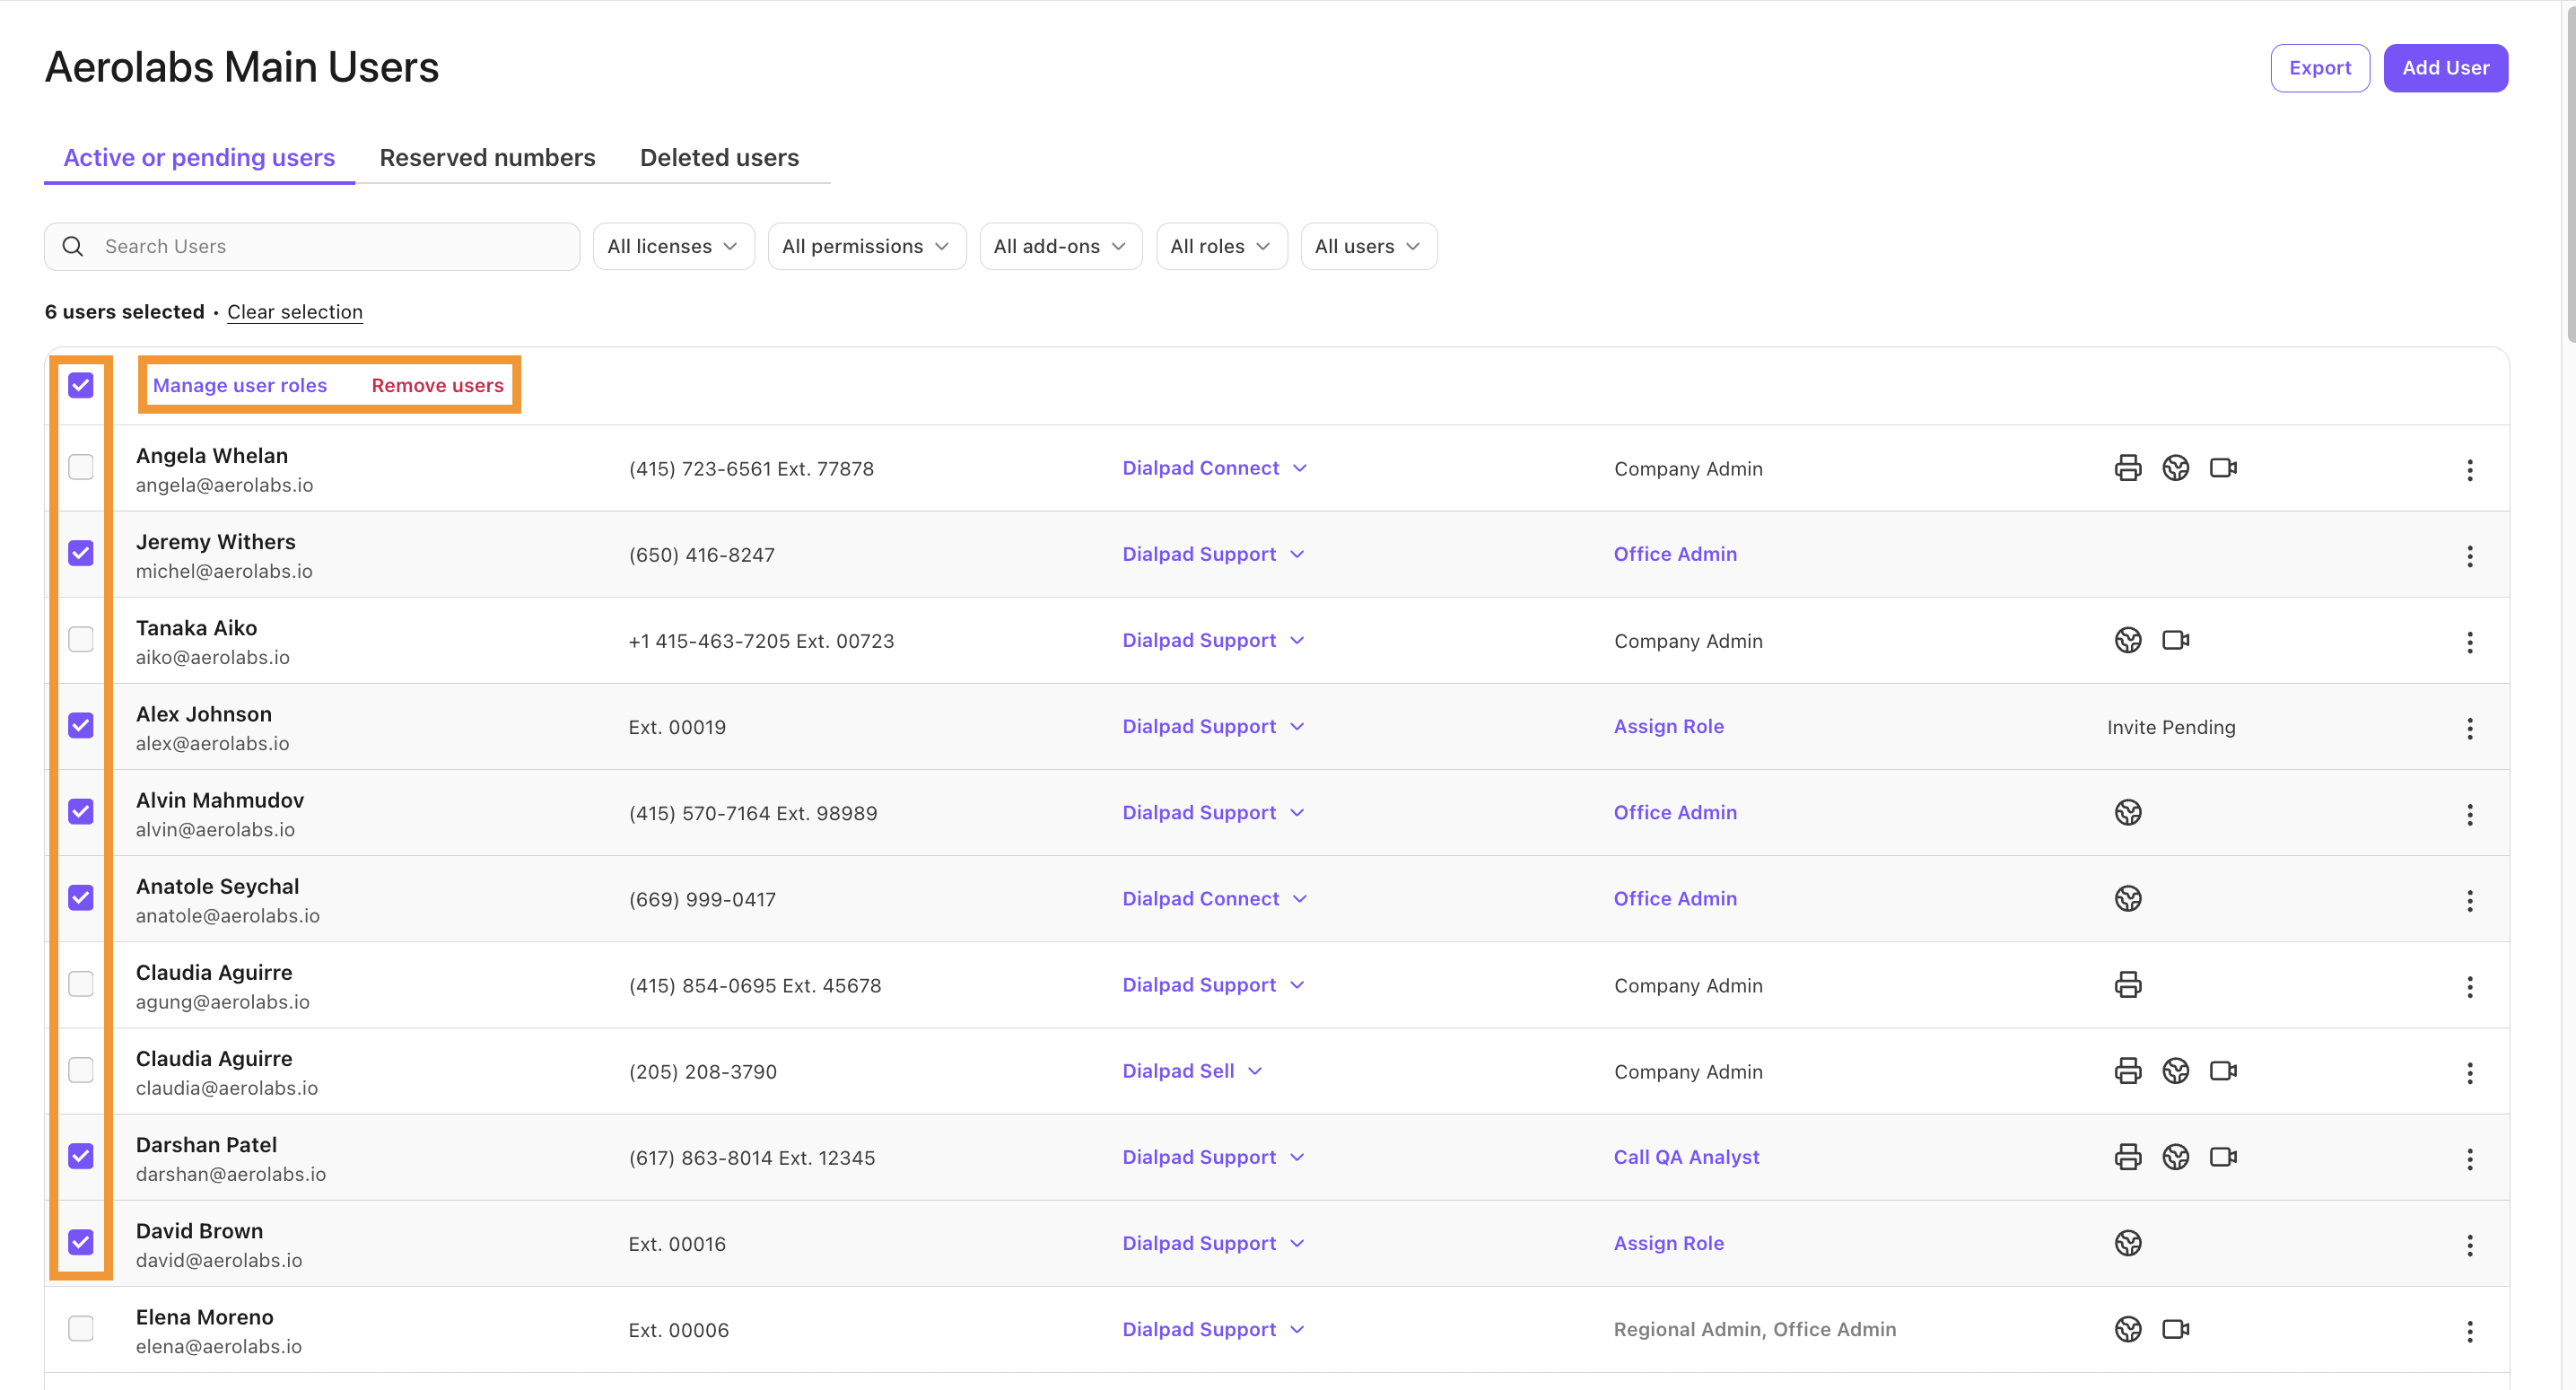Click the Call QA Analyst role link

[x=1686, y=1156]
